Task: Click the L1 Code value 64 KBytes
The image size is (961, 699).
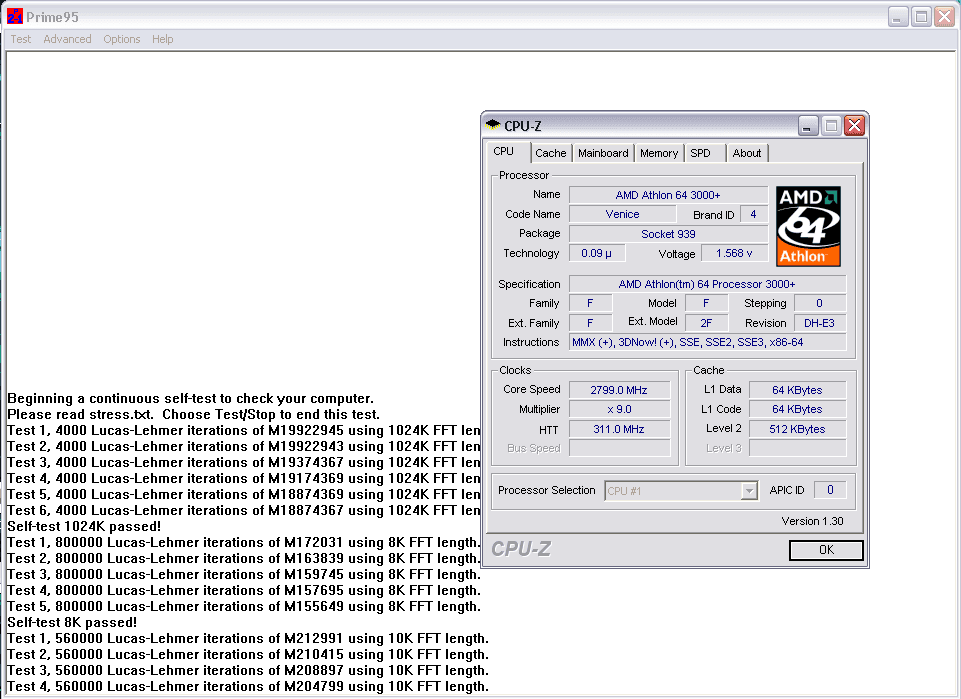Action: point(797,409)
